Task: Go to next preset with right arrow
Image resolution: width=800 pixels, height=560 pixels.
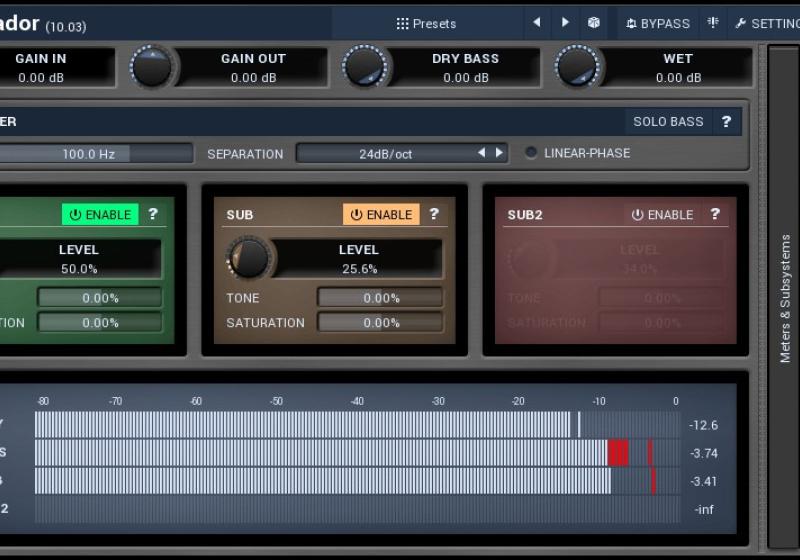Action: tap(565, 23)
